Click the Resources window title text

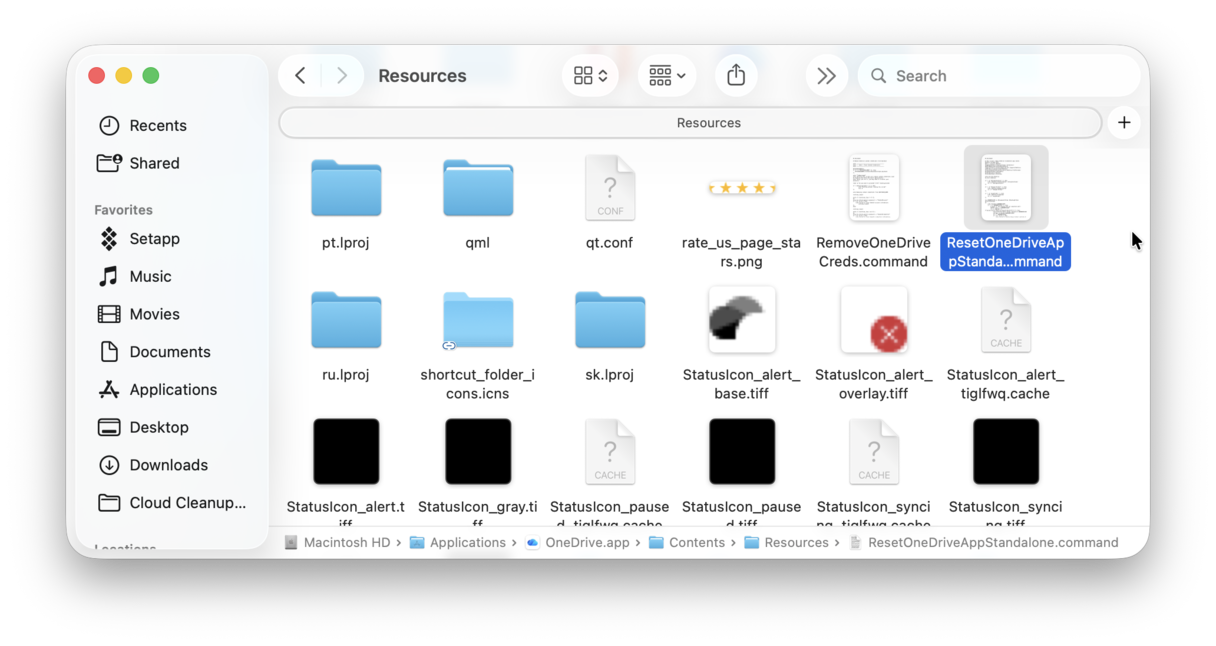point(422,76)
